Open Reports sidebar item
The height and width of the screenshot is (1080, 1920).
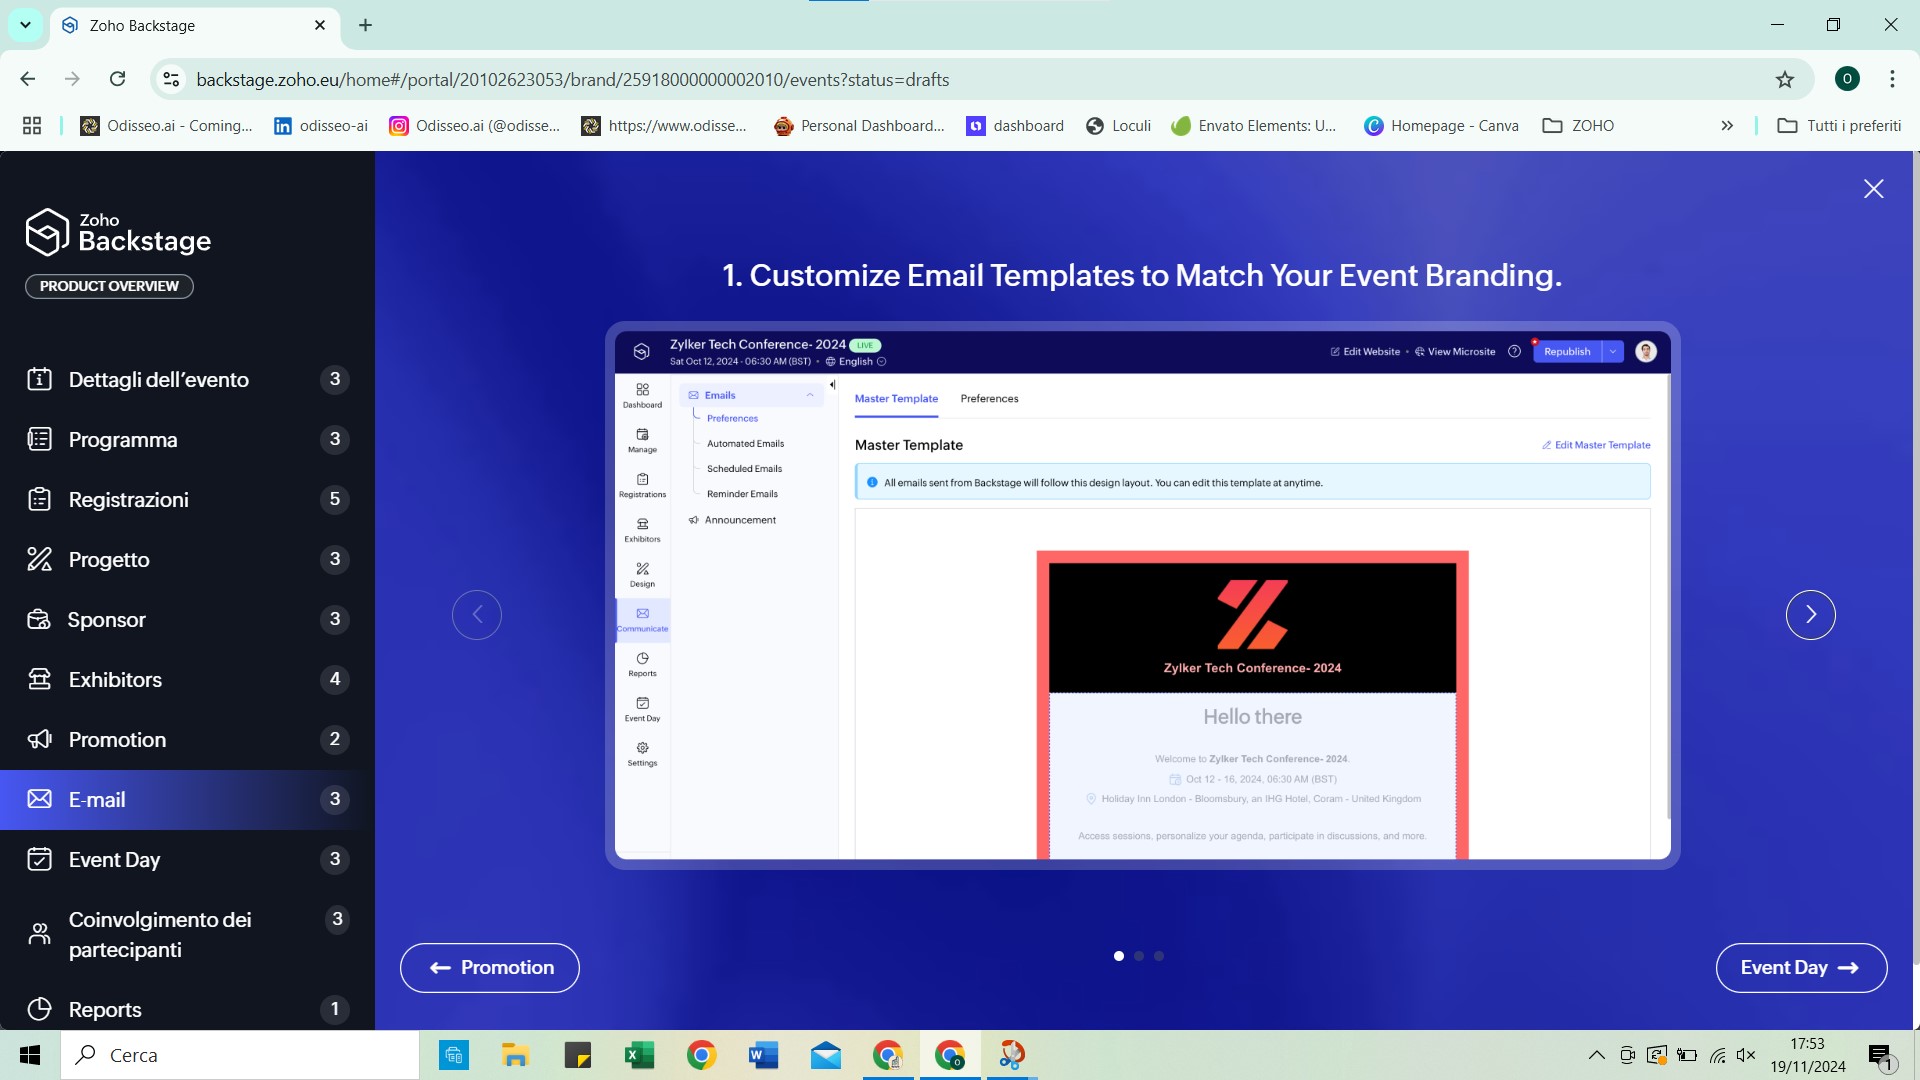tap(187, 1009)
